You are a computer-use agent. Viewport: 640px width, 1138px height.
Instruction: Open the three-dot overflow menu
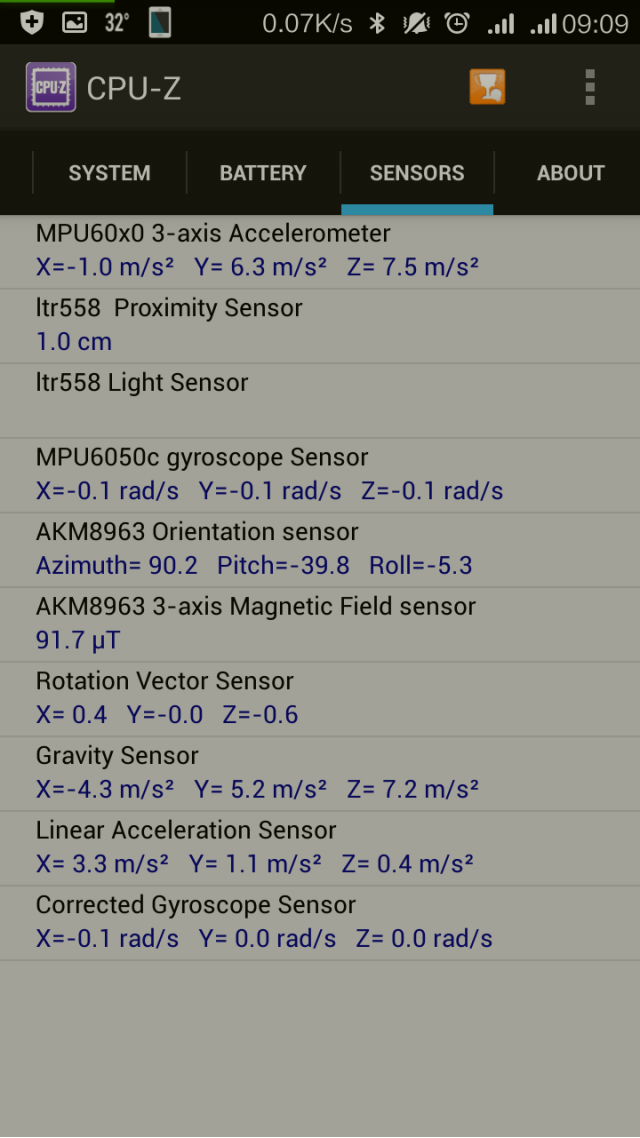coord(590,87)
